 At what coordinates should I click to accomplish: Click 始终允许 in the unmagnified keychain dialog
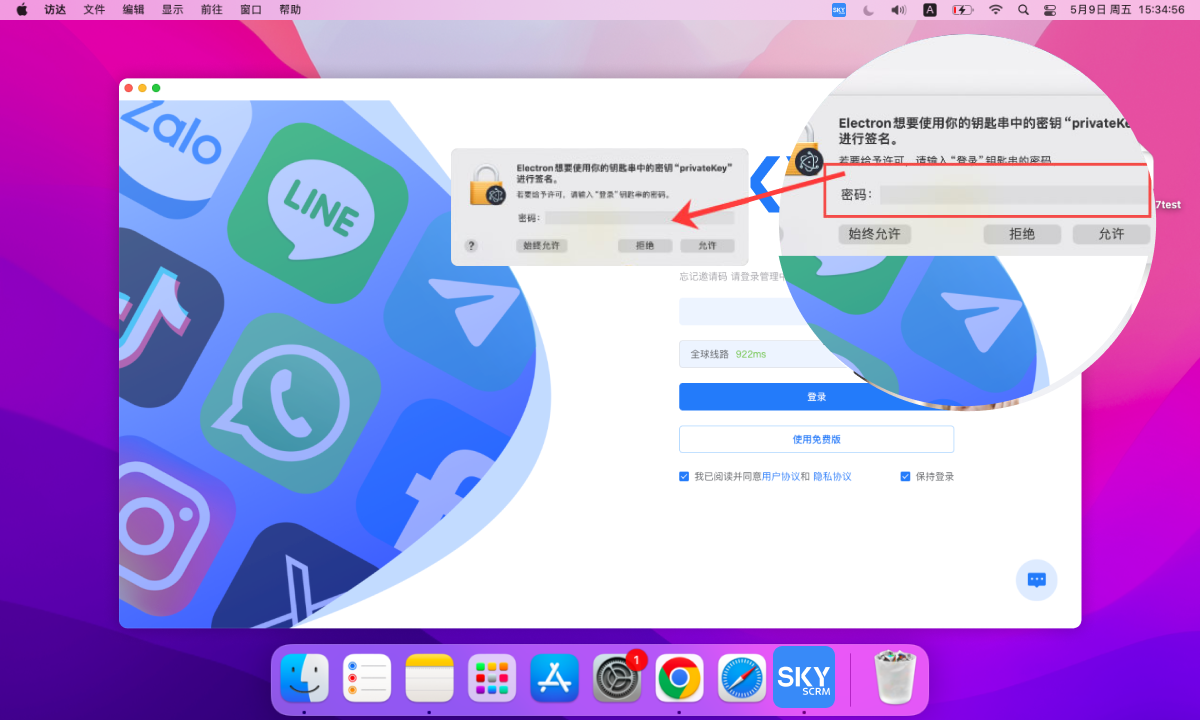coord(542,245)
